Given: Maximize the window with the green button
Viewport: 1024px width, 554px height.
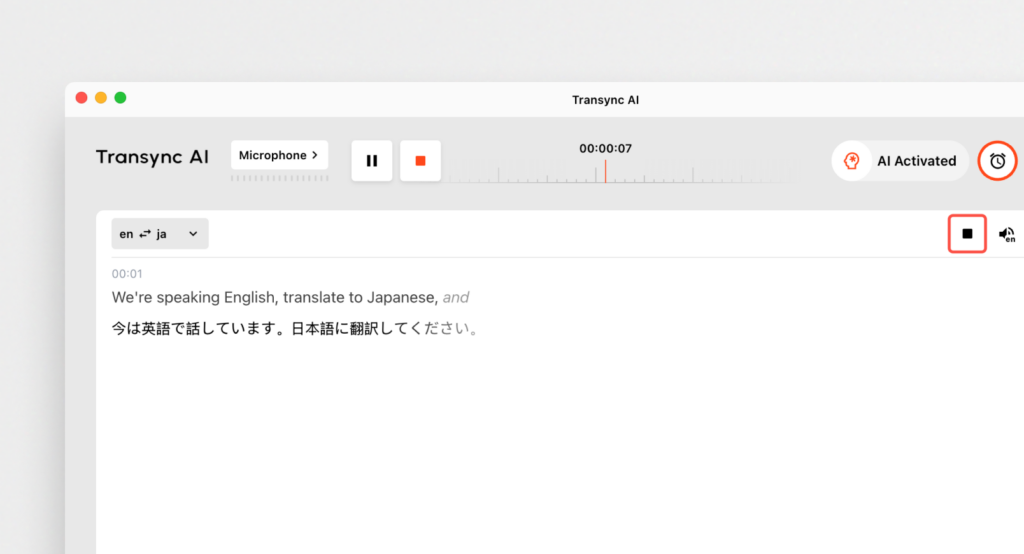Looking at the screenshot, I should click(x=120, y=97).
